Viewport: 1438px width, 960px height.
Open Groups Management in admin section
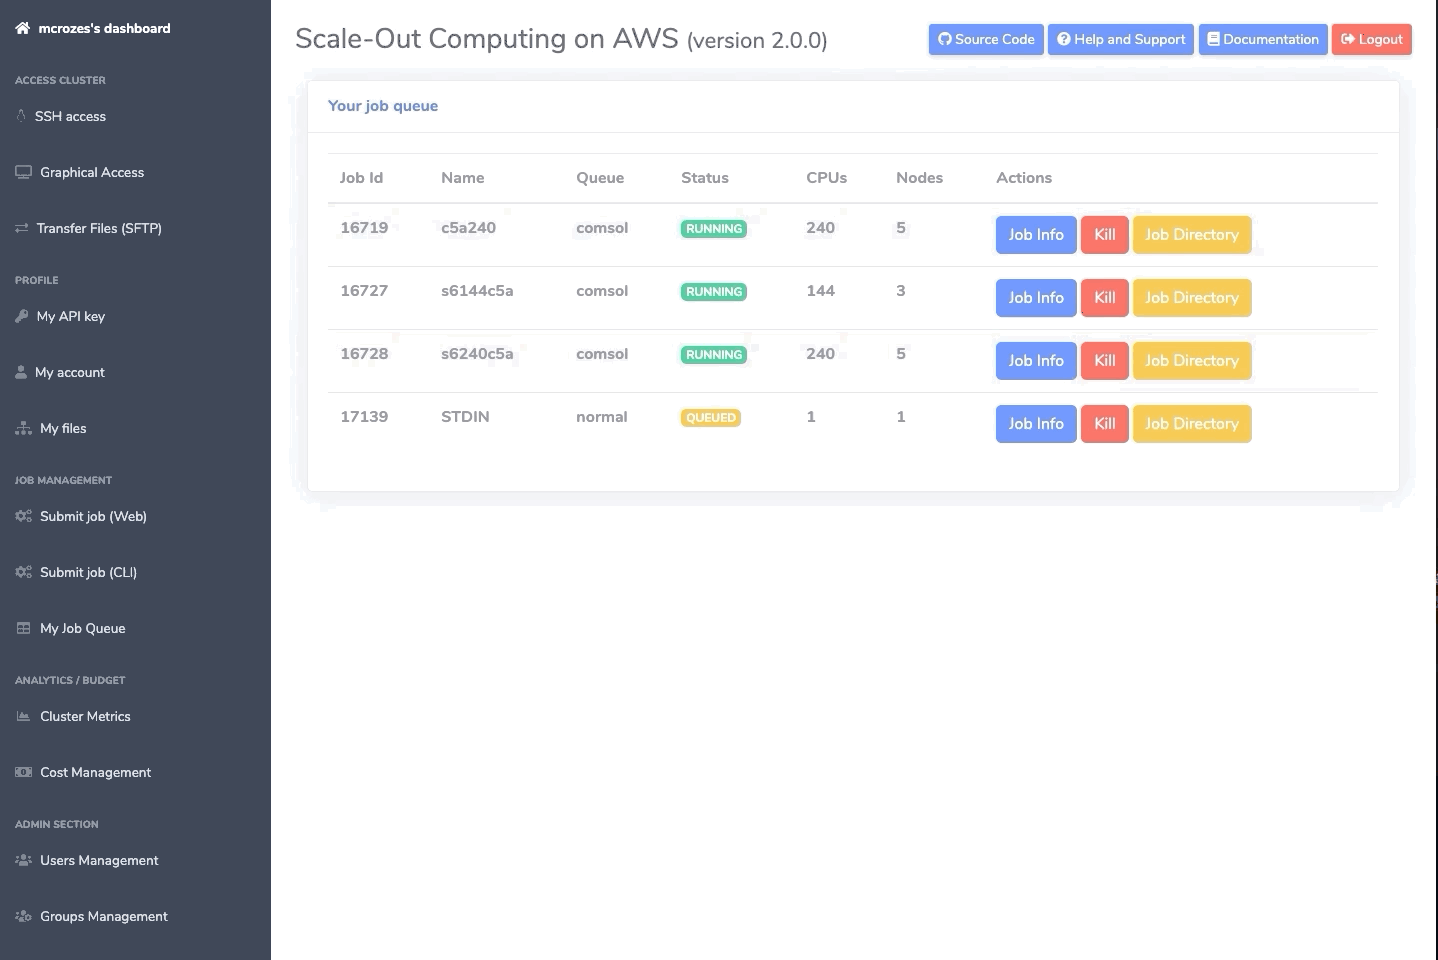point(103,916)
